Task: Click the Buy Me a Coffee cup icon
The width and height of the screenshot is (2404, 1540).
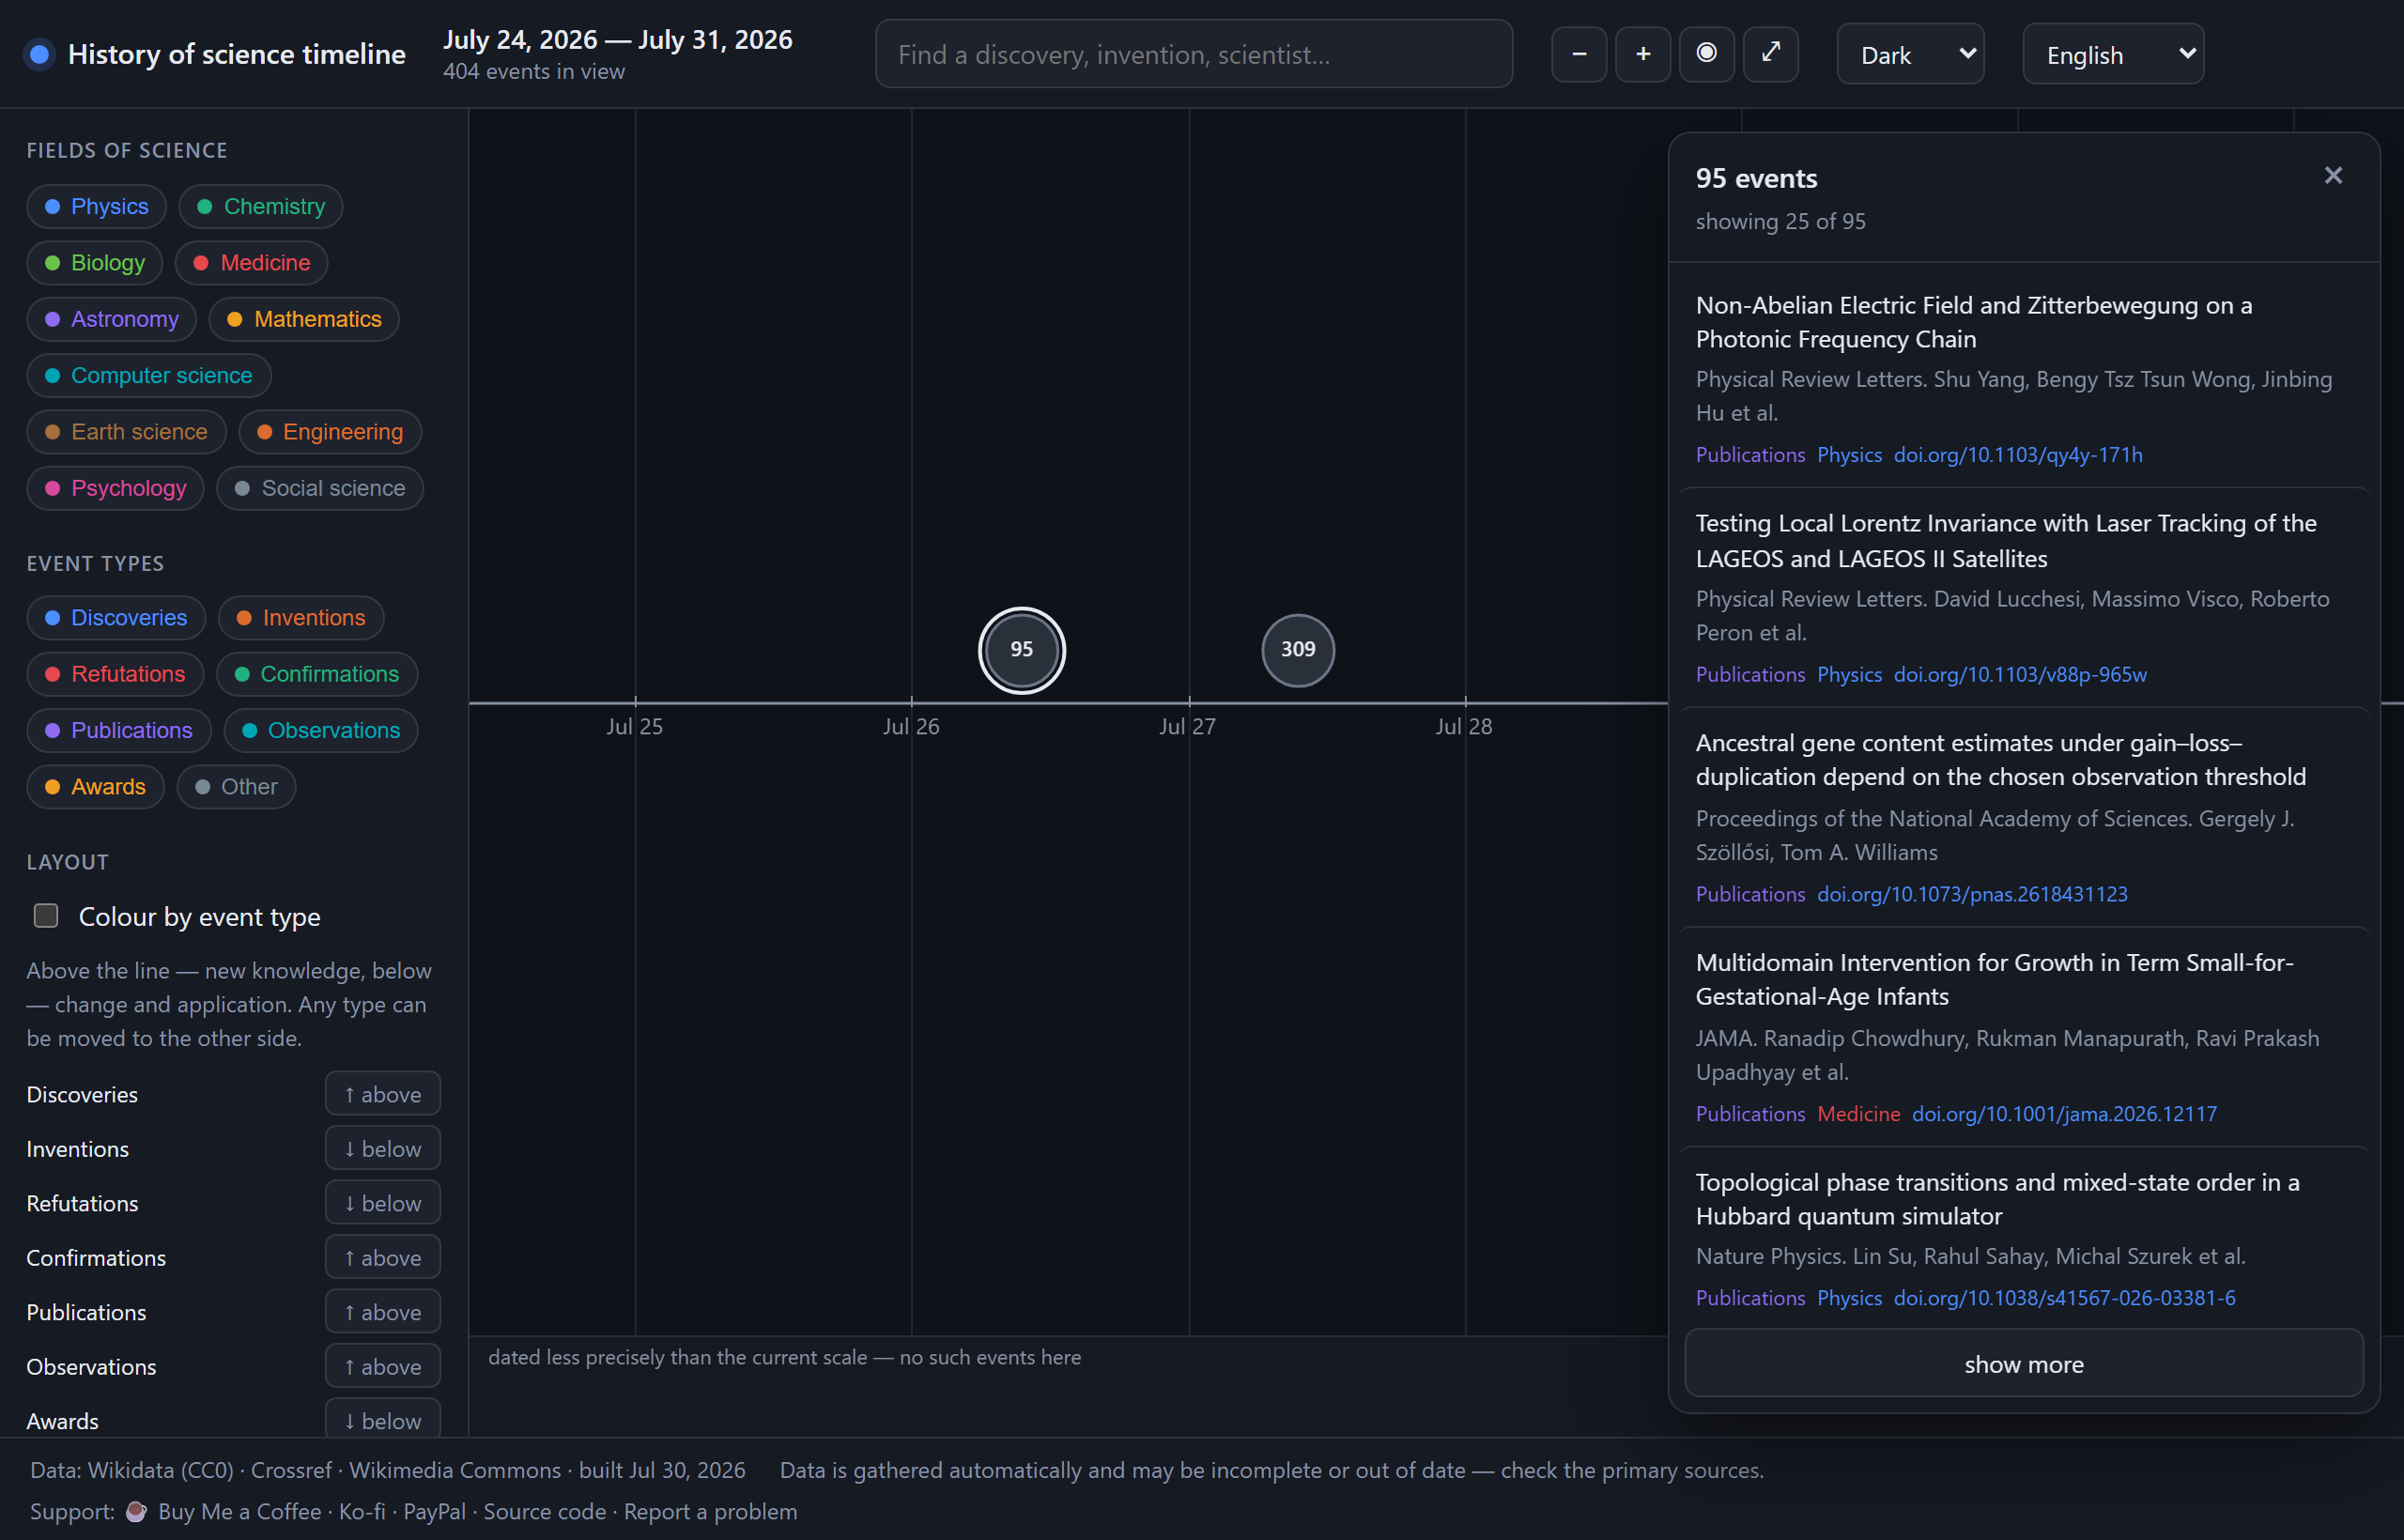Action: tap(136, 1511)
